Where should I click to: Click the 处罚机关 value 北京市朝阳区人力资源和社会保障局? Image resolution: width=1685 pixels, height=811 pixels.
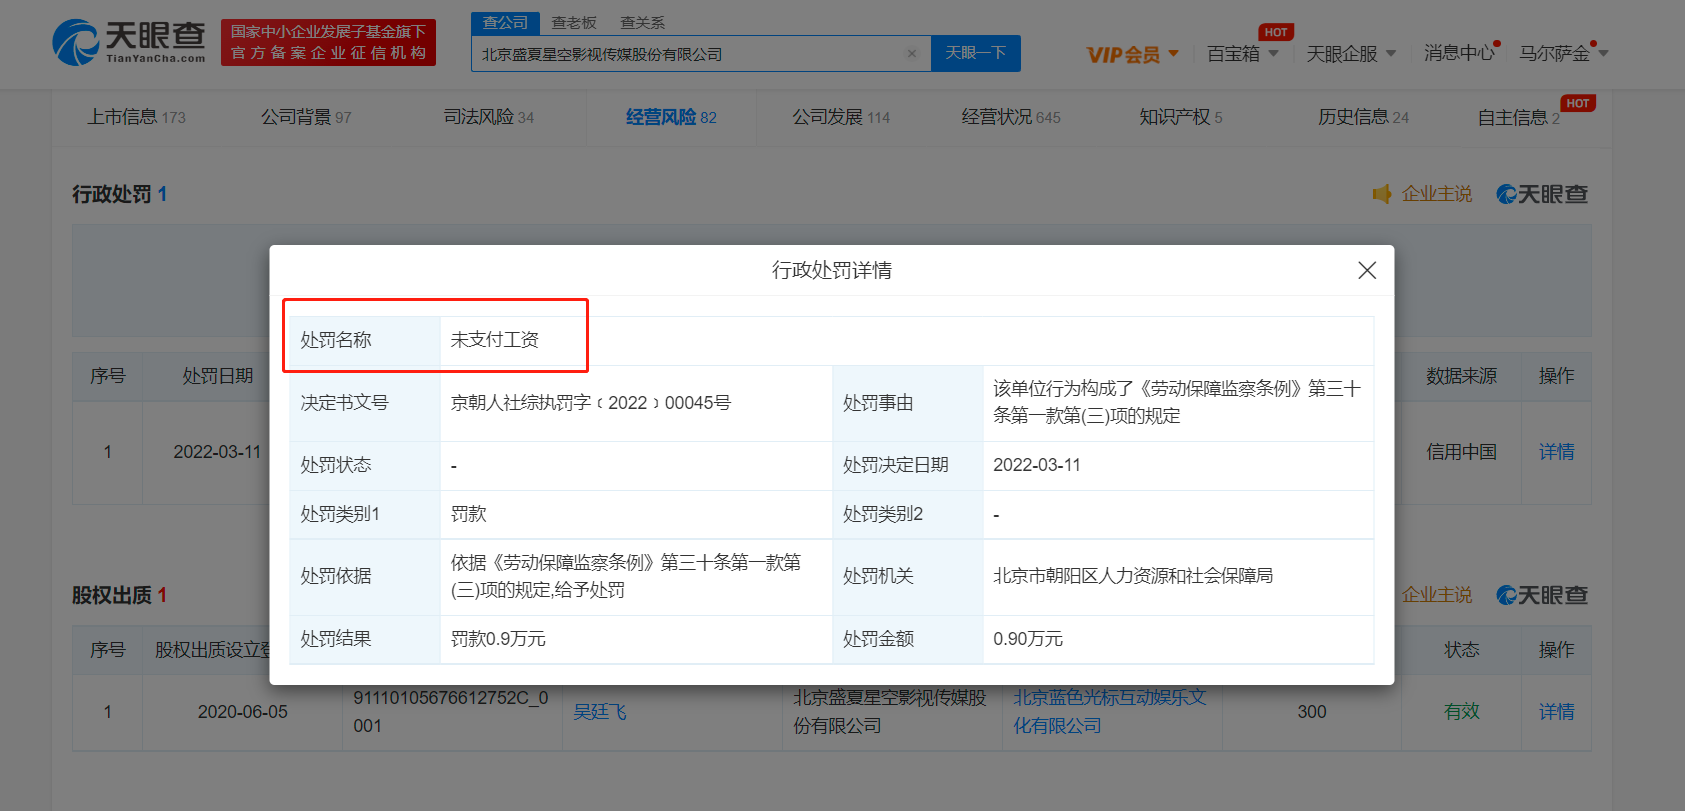click(x=1133, y=576)
